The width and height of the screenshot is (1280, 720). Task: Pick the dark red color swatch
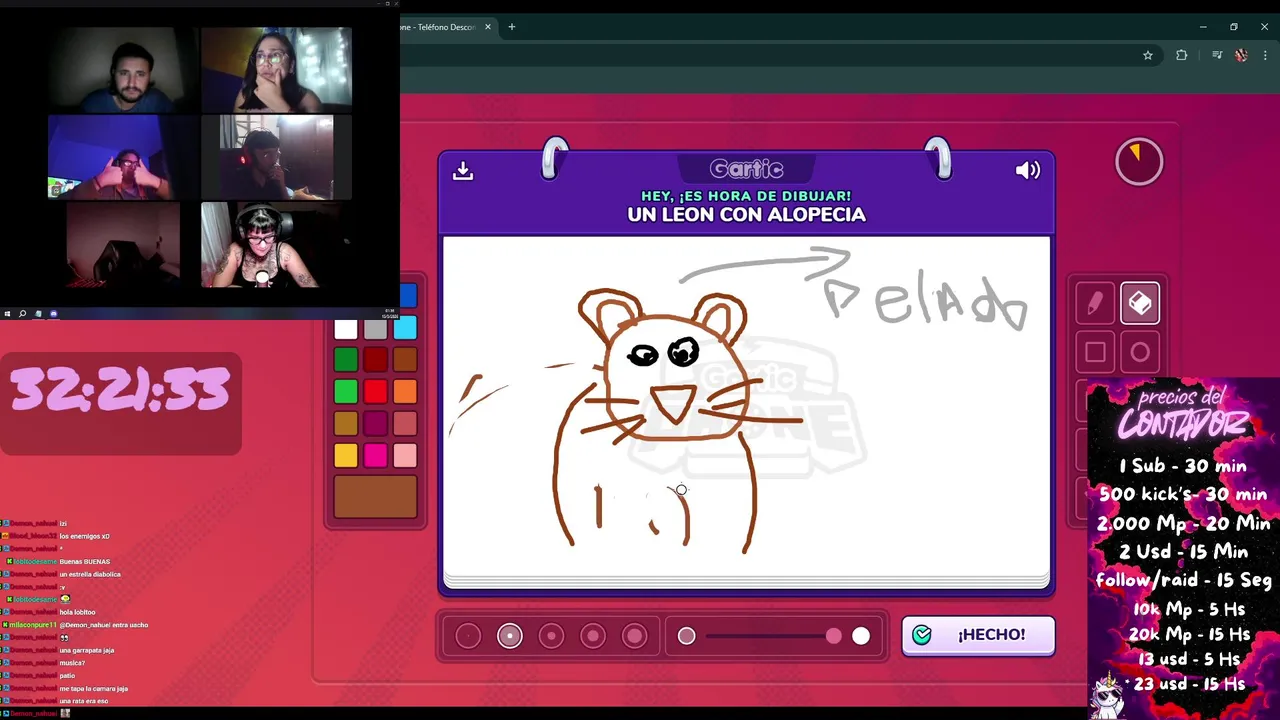(x=375, y=360)
